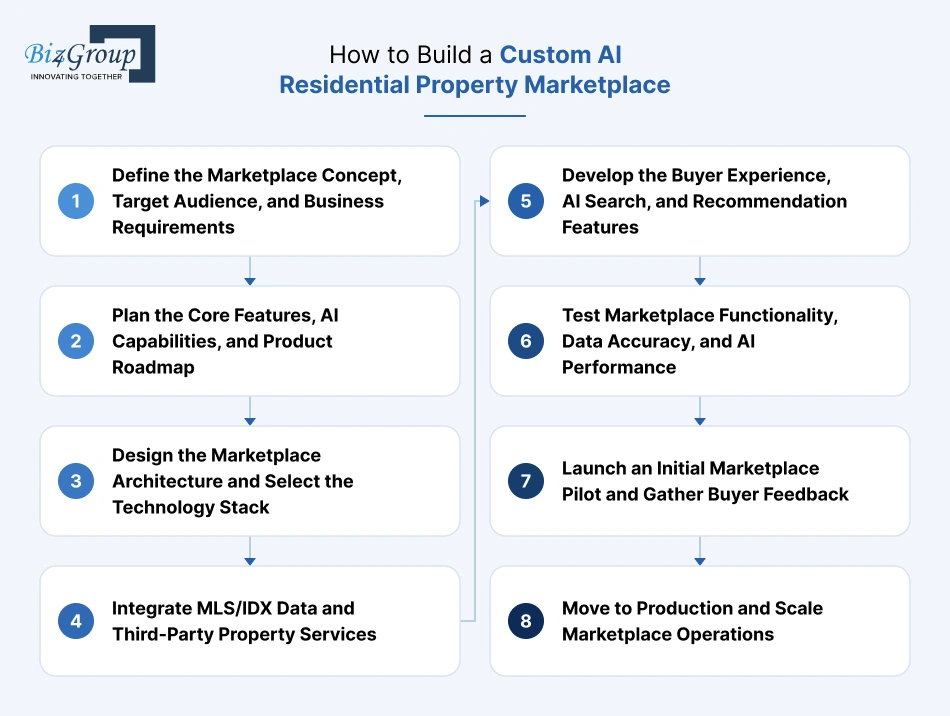Viewport: 950px width, 716px height.
Task: Select the step 5 number badge
Action: [526, 201]
